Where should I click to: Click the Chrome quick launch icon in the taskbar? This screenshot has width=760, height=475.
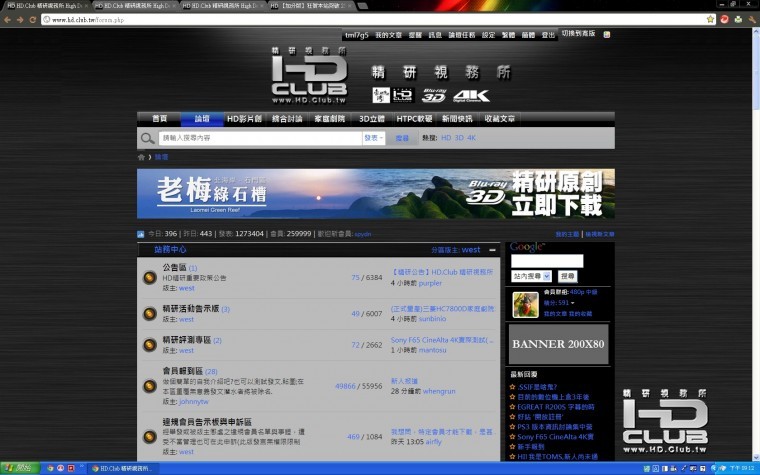click(x=50, y=468)
